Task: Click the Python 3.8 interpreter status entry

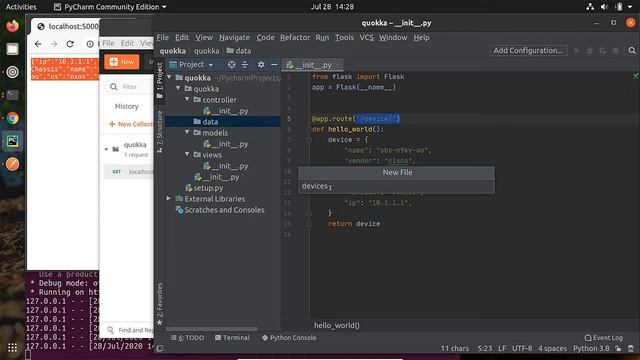Action: (x=591, y=348)
